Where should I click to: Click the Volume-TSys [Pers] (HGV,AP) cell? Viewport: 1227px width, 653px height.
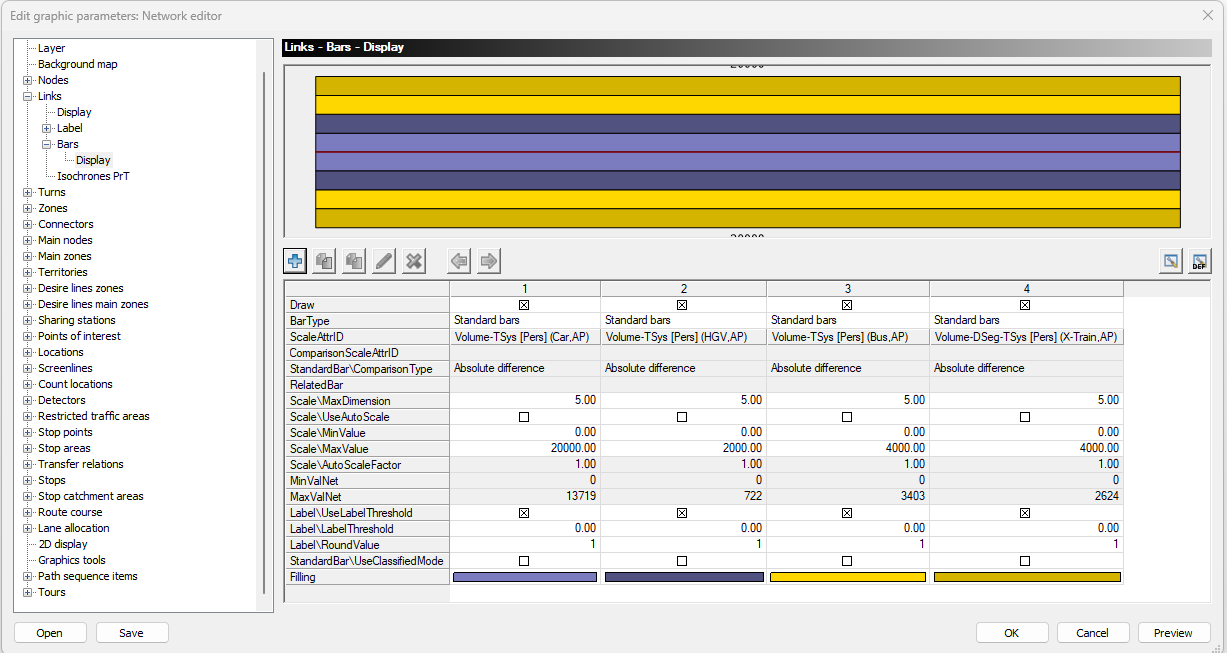[683, 337]
